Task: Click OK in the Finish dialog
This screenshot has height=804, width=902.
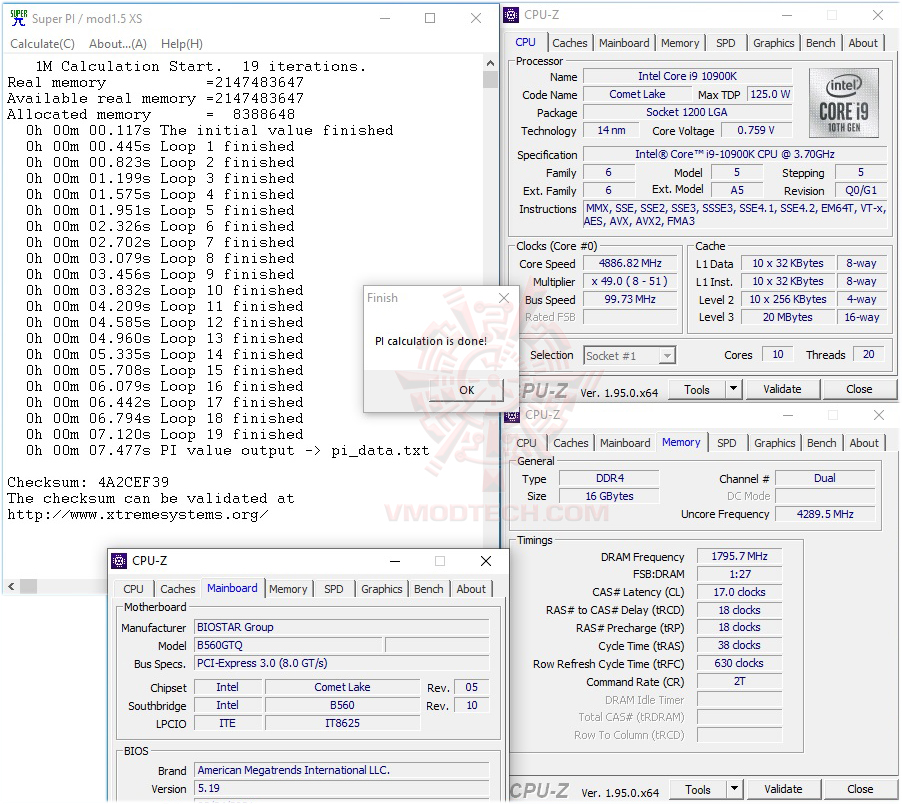Action: (467, 390)
